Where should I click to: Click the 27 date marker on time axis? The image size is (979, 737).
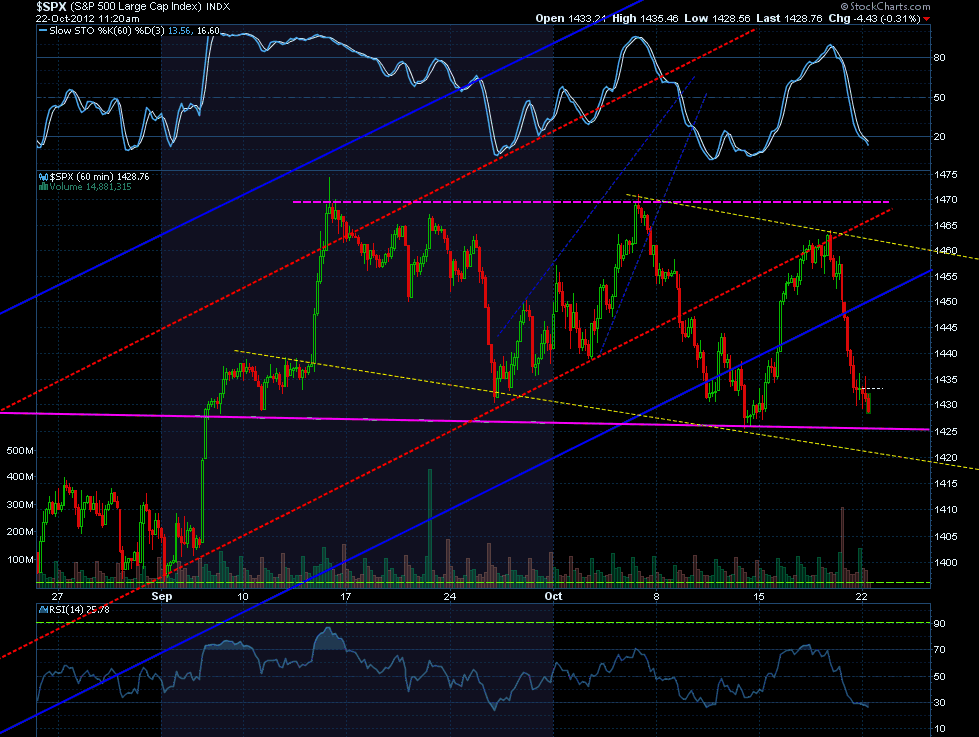[57, 596]
